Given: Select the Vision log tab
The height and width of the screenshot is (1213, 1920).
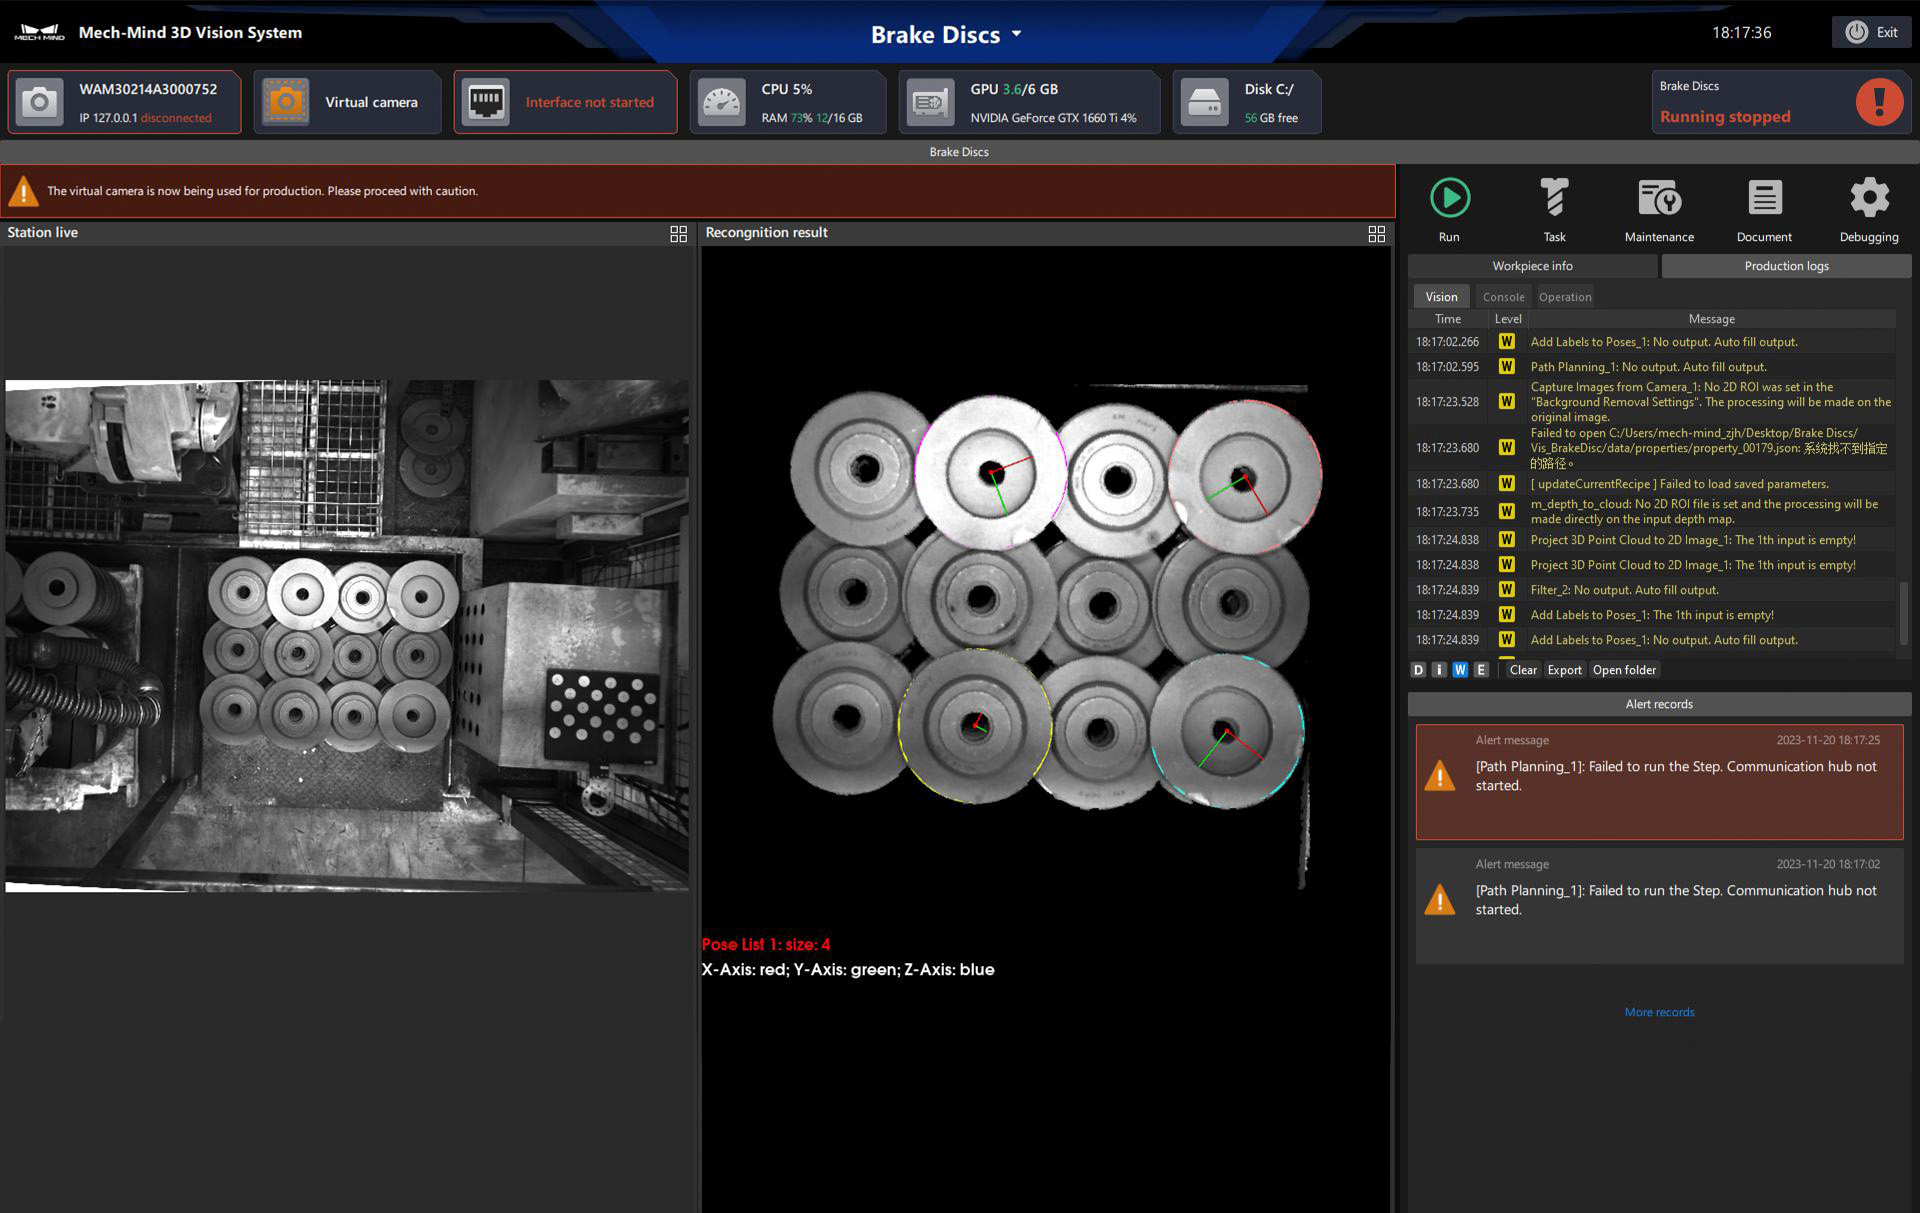Looking at the screenshot, I should (x=1441, y=297).
